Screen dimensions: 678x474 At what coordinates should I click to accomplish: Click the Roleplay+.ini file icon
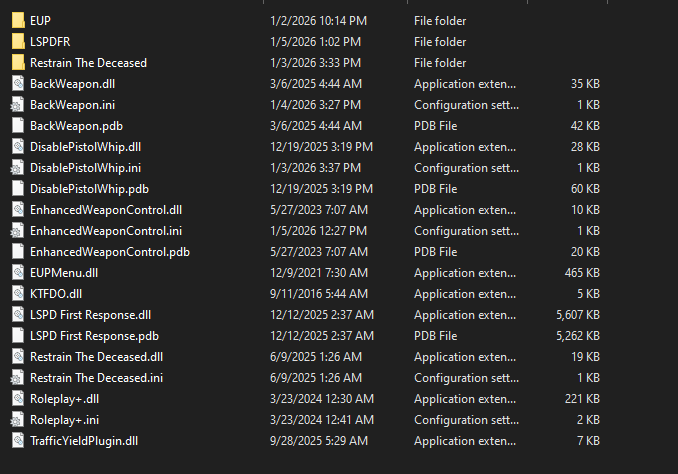(x=17, y=419)
